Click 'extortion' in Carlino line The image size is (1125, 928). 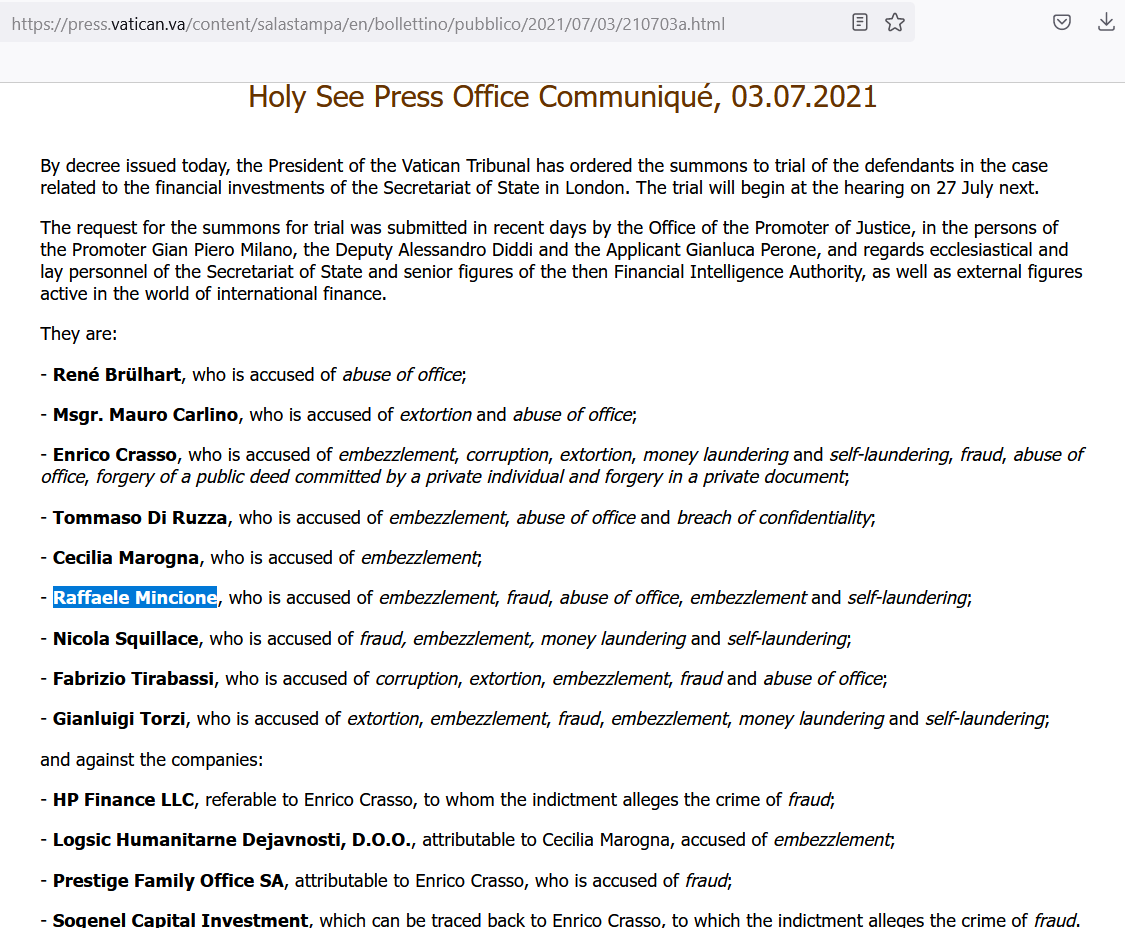[x=436, y=415]
